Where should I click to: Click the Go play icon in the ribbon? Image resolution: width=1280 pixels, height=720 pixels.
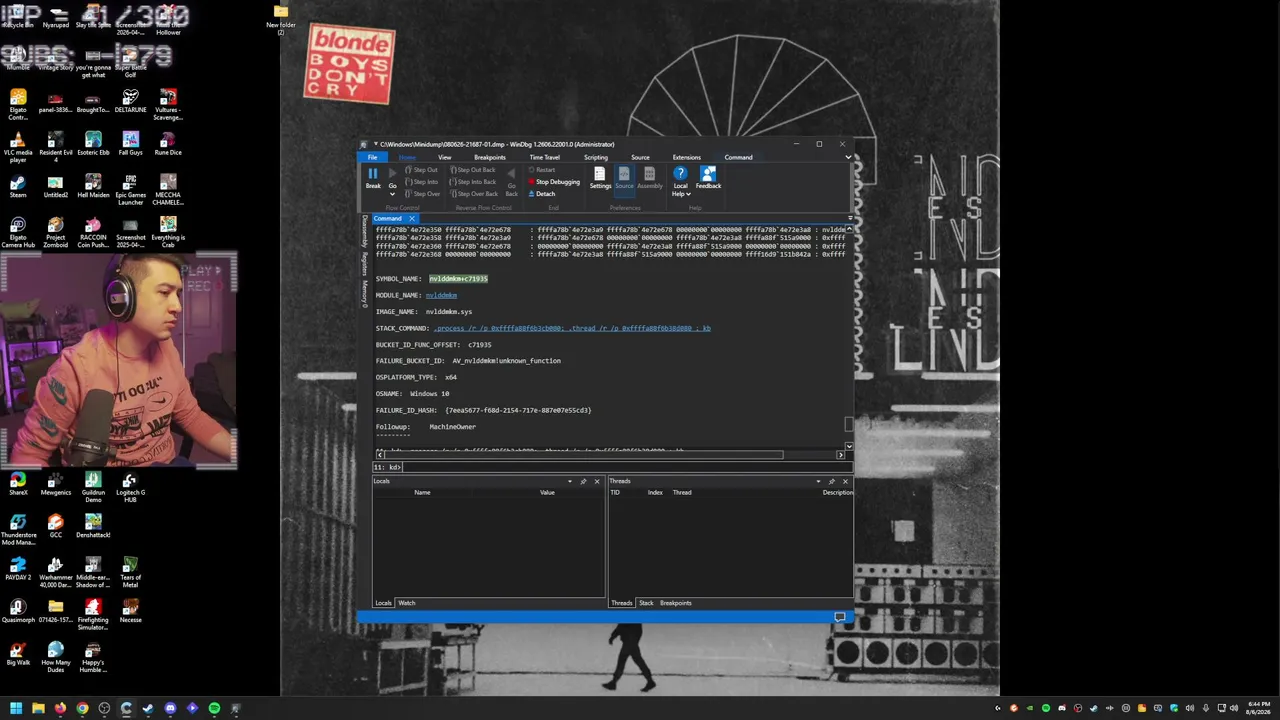coord(392,174)
